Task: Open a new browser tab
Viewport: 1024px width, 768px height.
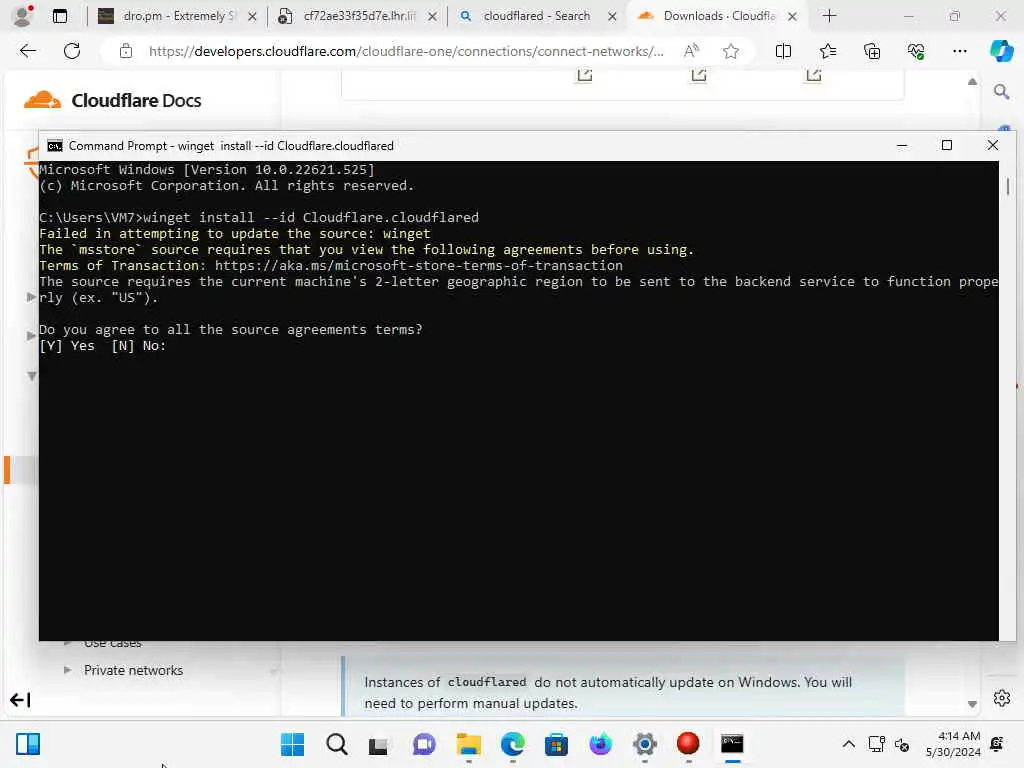Action: 829,16
